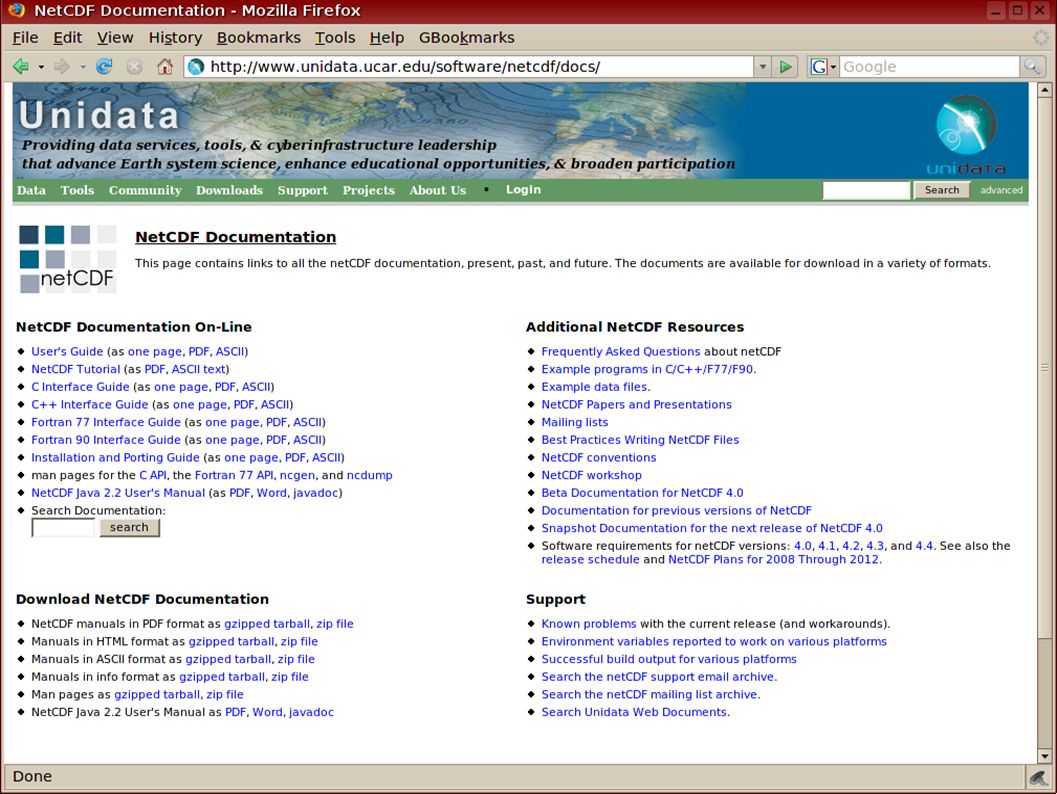Go to the Home page icon
Image resolution: width=1057 pixels, height=794 pixels.
pyautogui.click(x=164, y=66)
